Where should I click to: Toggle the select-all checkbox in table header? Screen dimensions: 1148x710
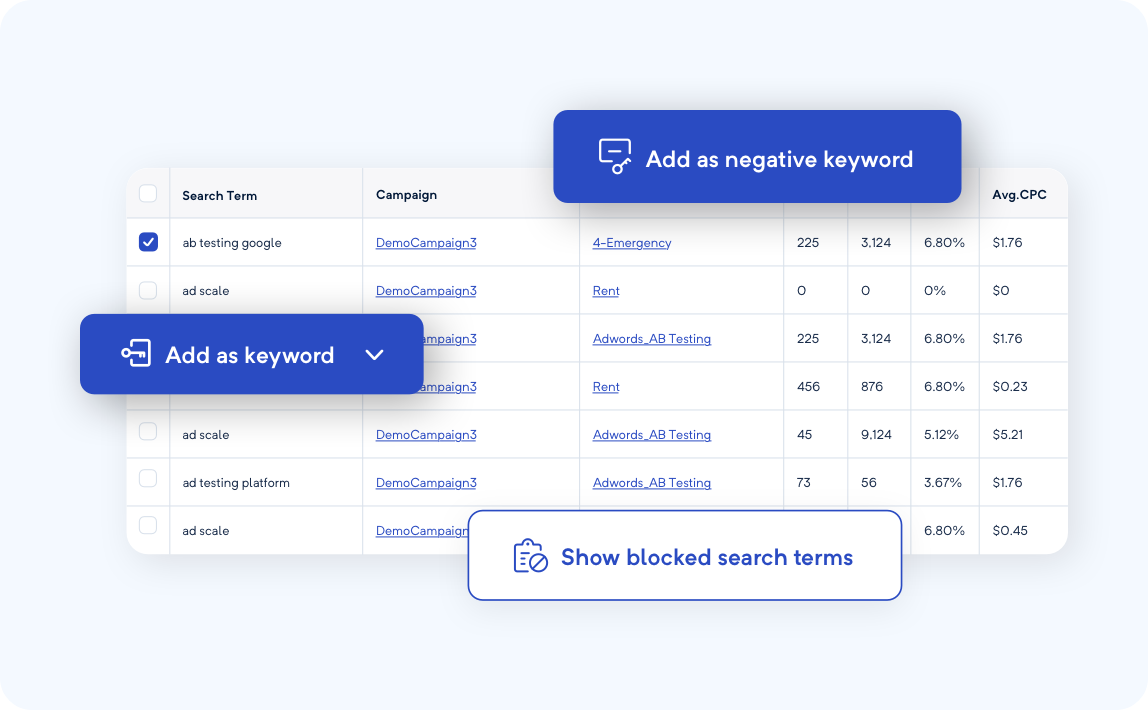click(x=148, y=192)
